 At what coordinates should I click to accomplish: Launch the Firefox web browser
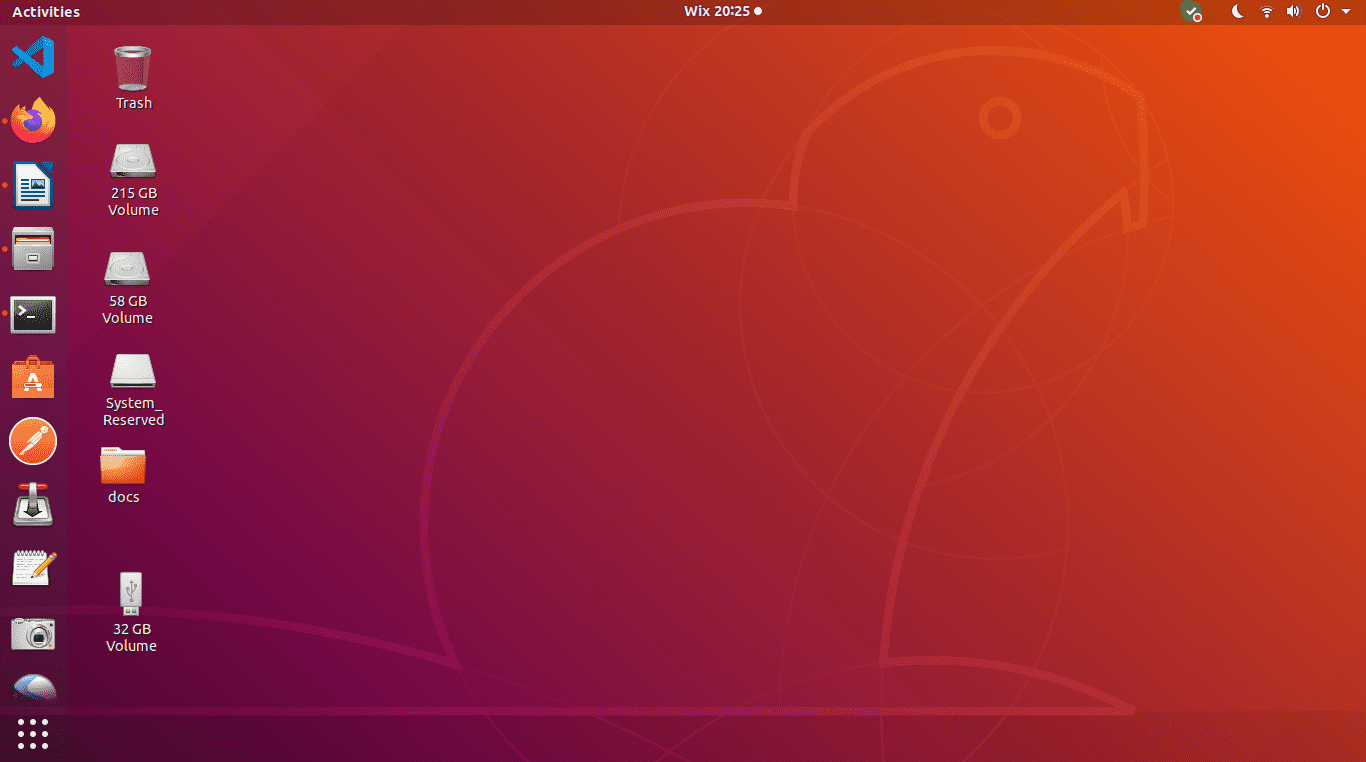coord(33,121)
